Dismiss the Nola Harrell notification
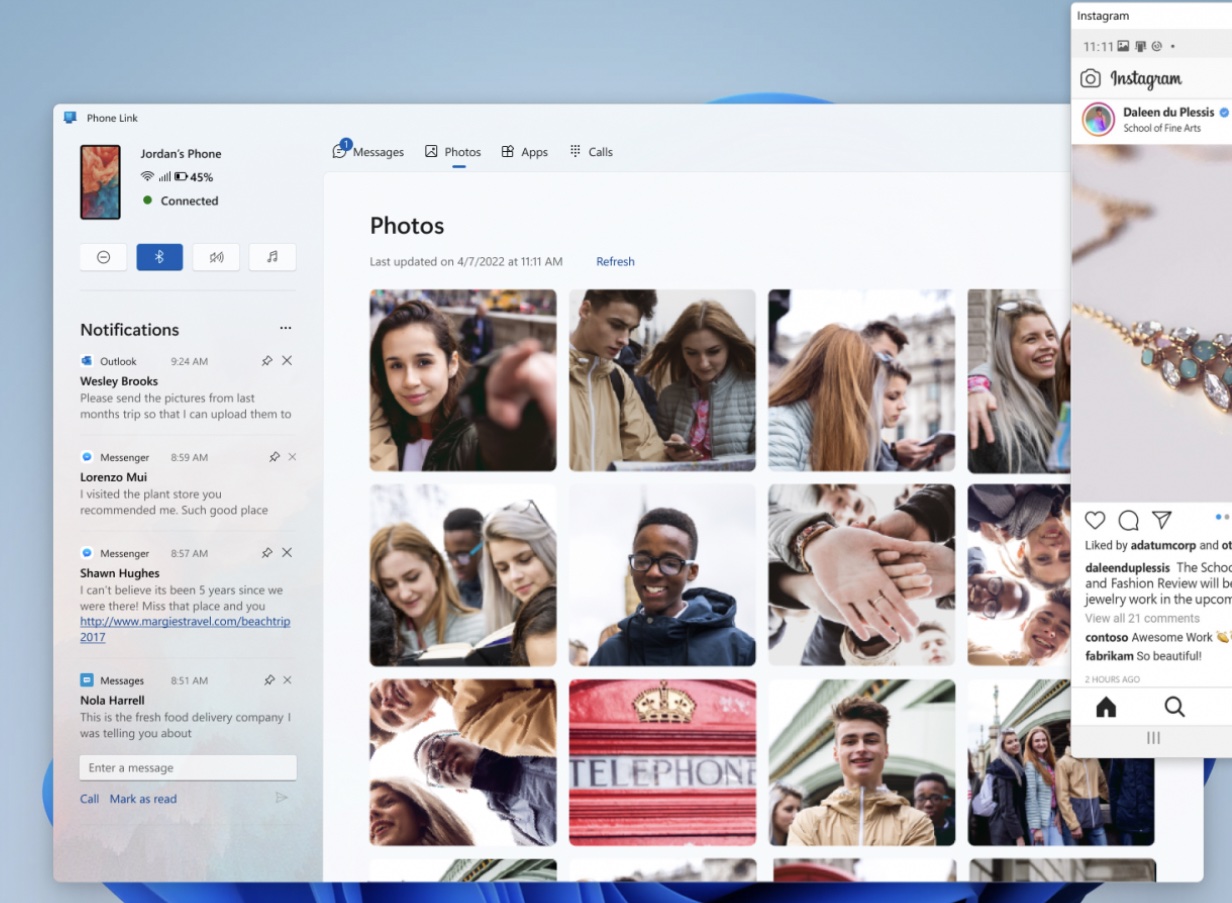 287,680
